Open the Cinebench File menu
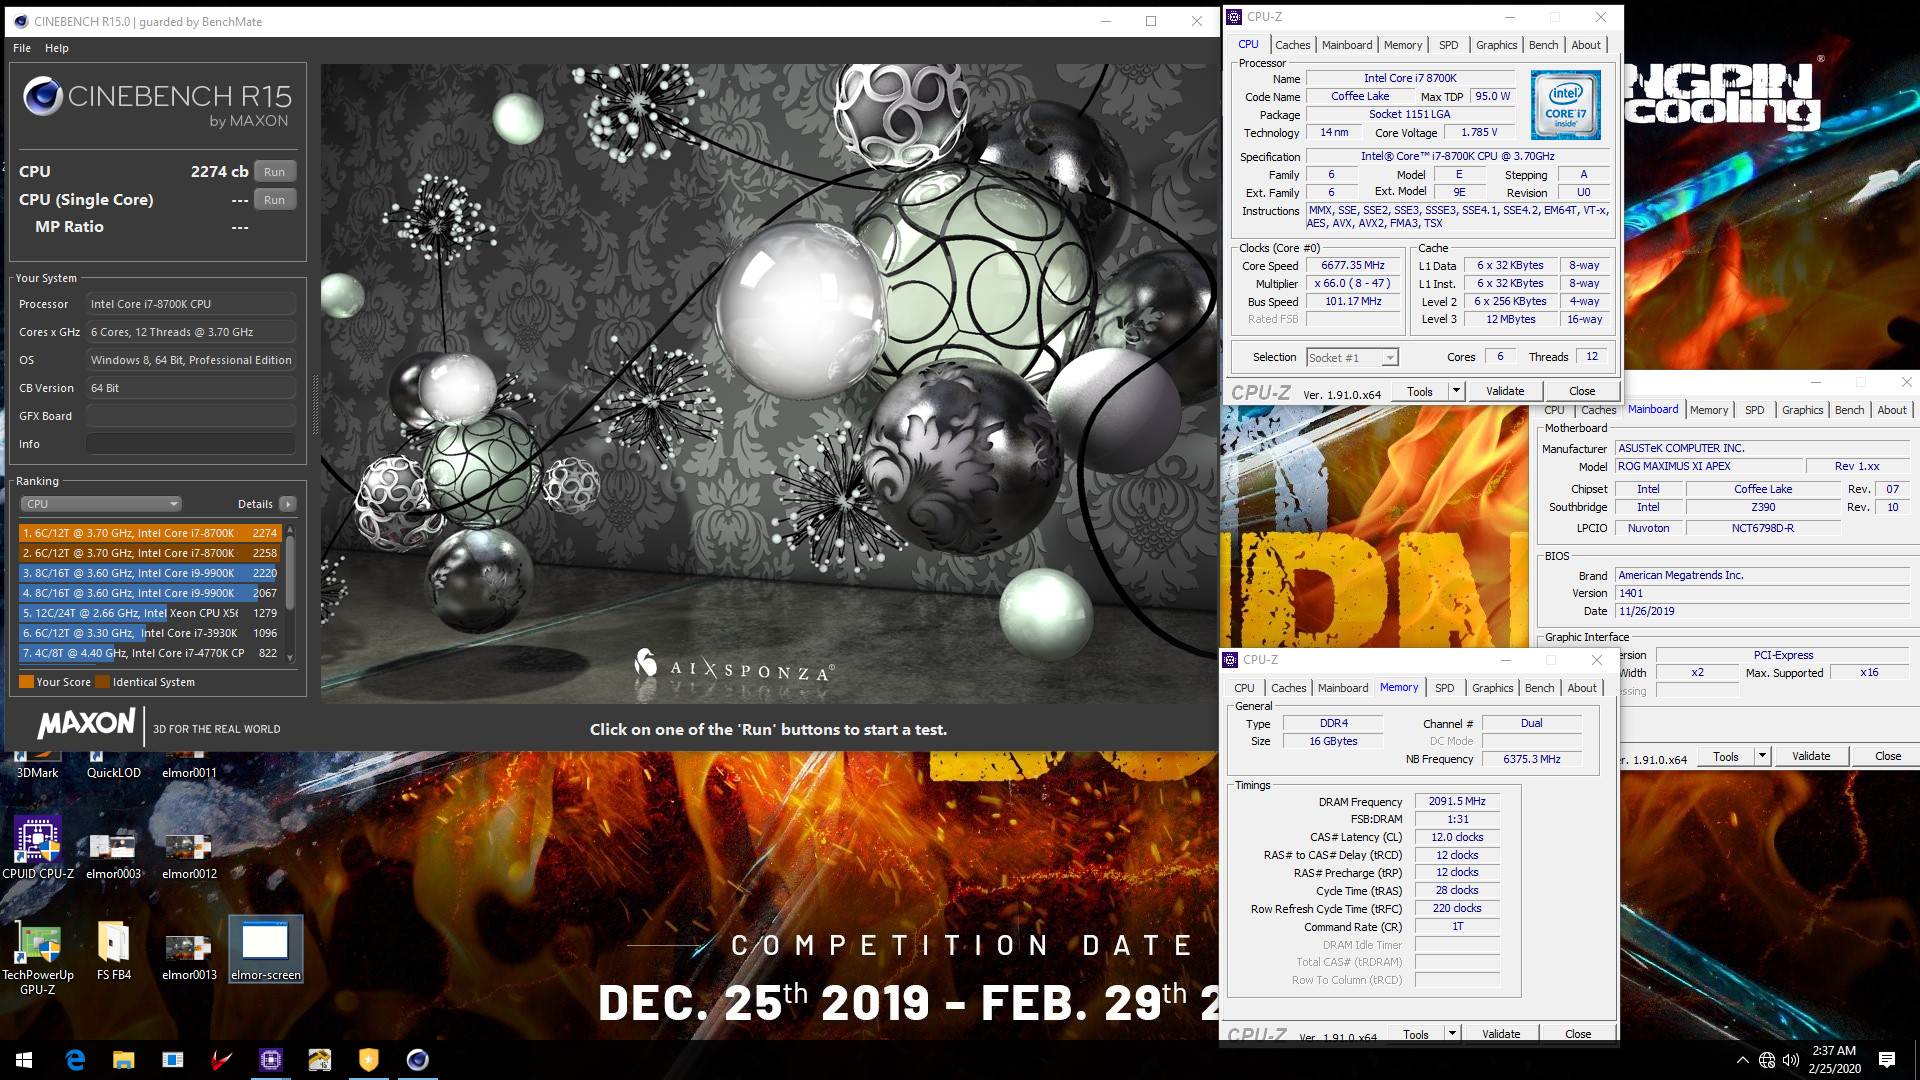 coord(22,48)
